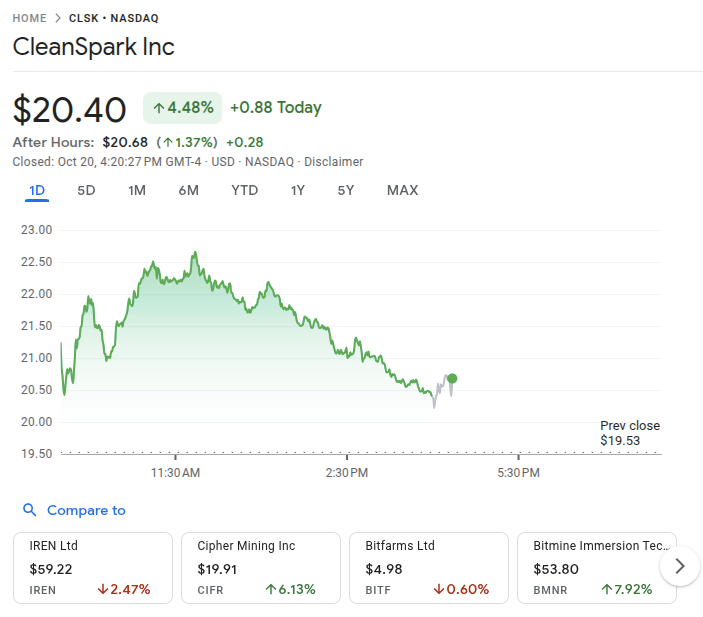The height and width of the screenshot is (617, 703).
Task: Select the MAX time range
Action: 402,190
